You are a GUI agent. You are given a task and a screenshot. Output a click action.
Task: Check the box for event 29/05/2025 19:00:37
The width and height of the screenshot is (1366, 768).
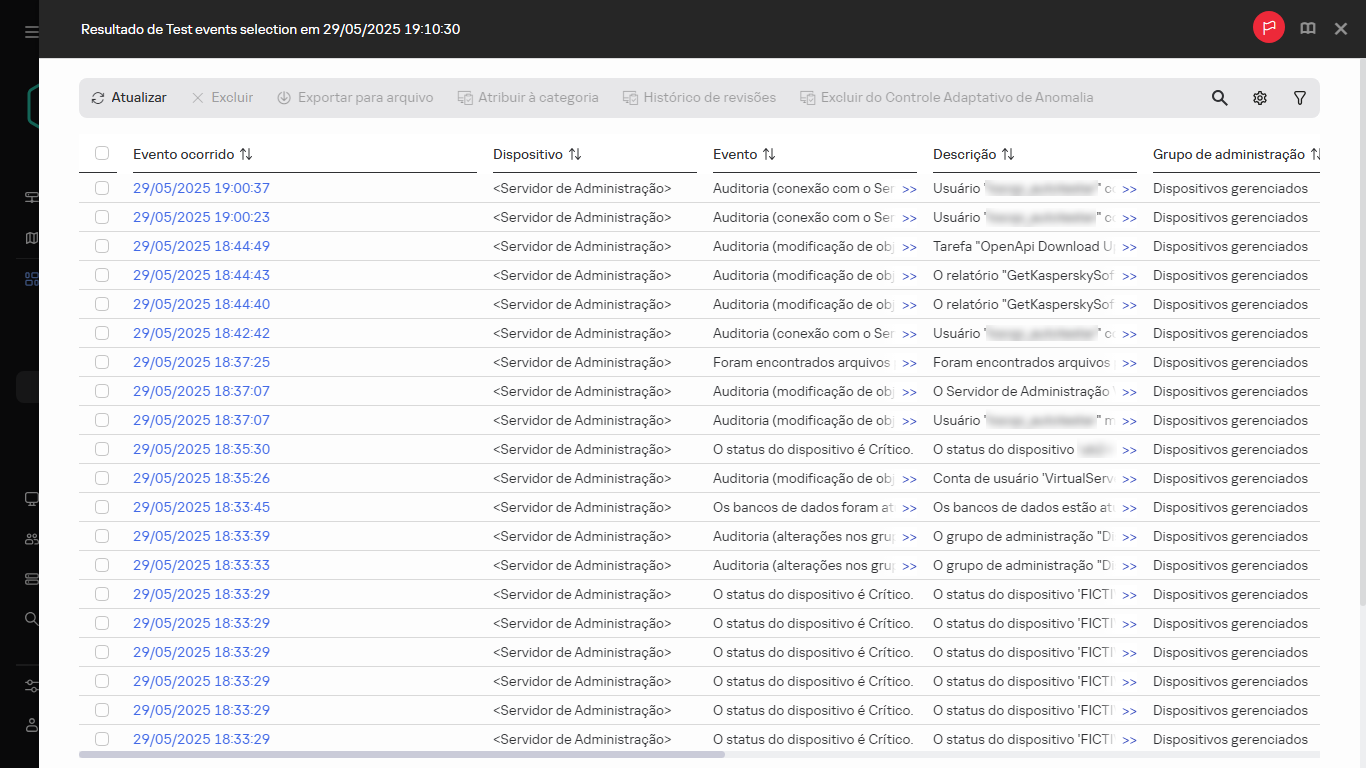102,188
